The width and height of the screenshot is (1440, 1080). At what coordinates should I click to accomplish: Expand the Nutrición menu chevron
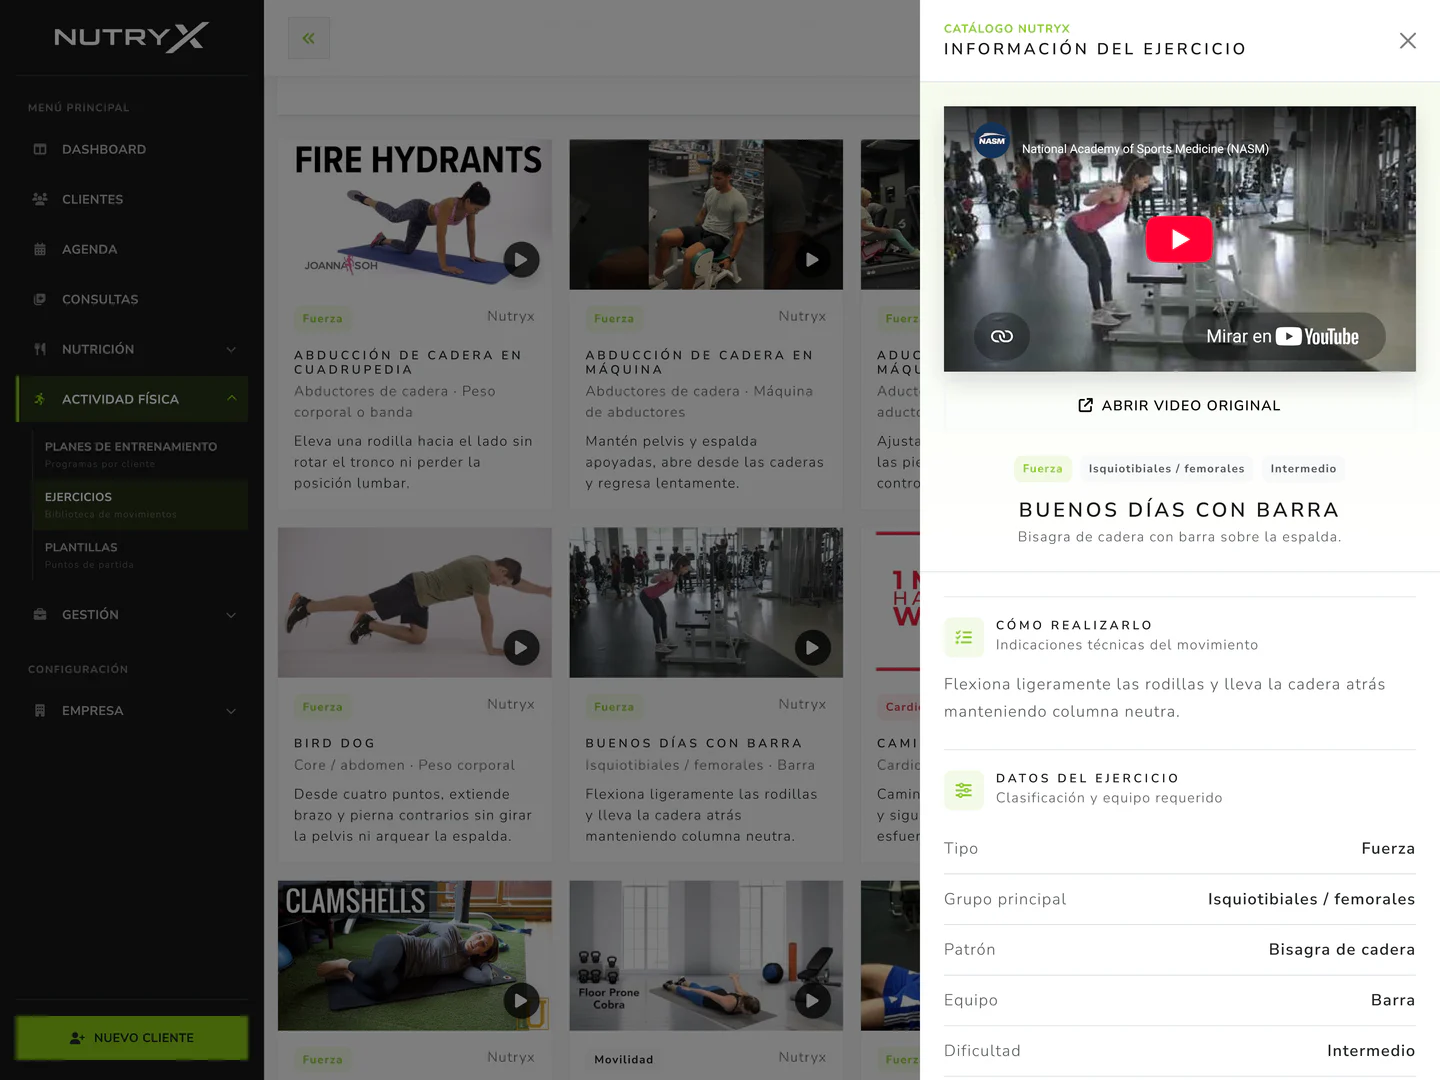point(231,349)
